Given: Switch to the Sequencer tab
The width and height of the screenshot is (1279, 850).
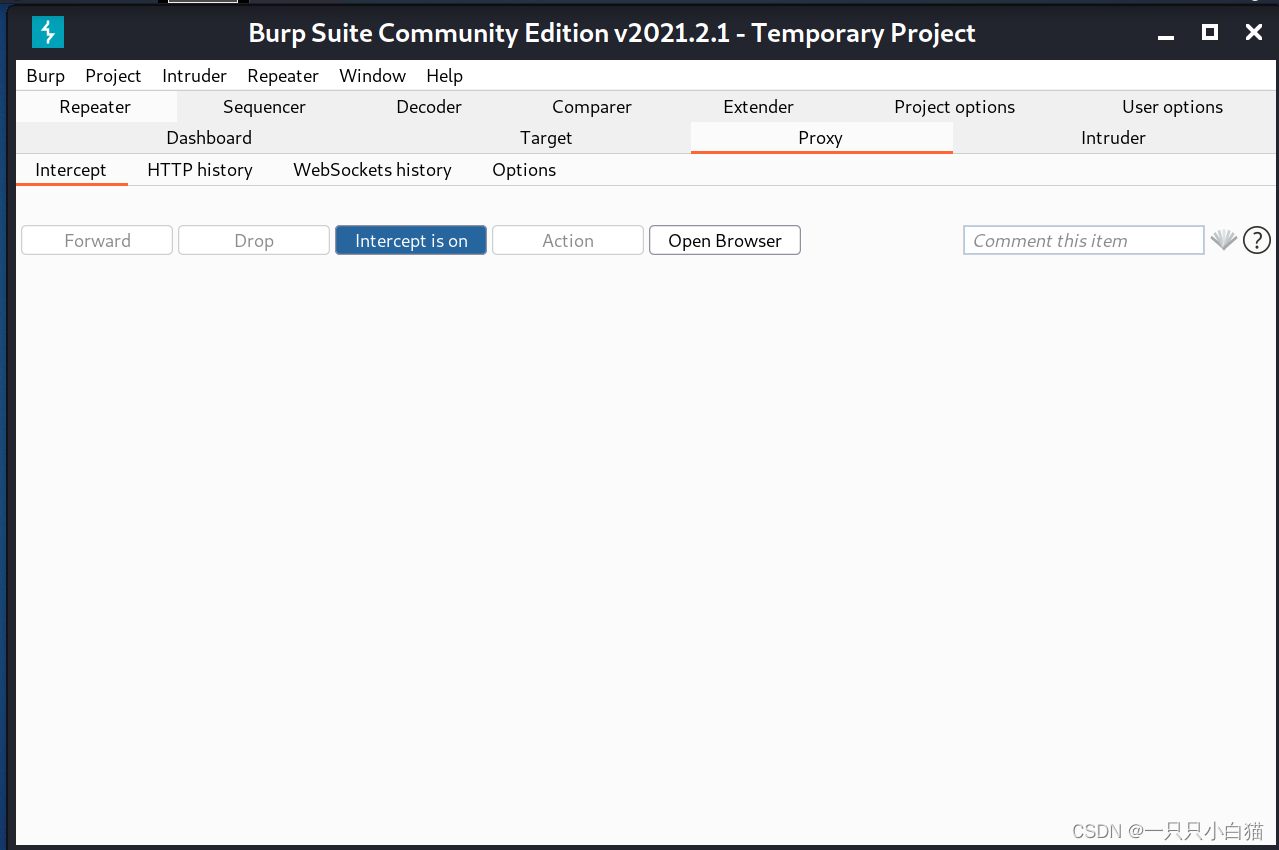Looking at the screenshot, I should pyautogui.click(x=264, y=107).
